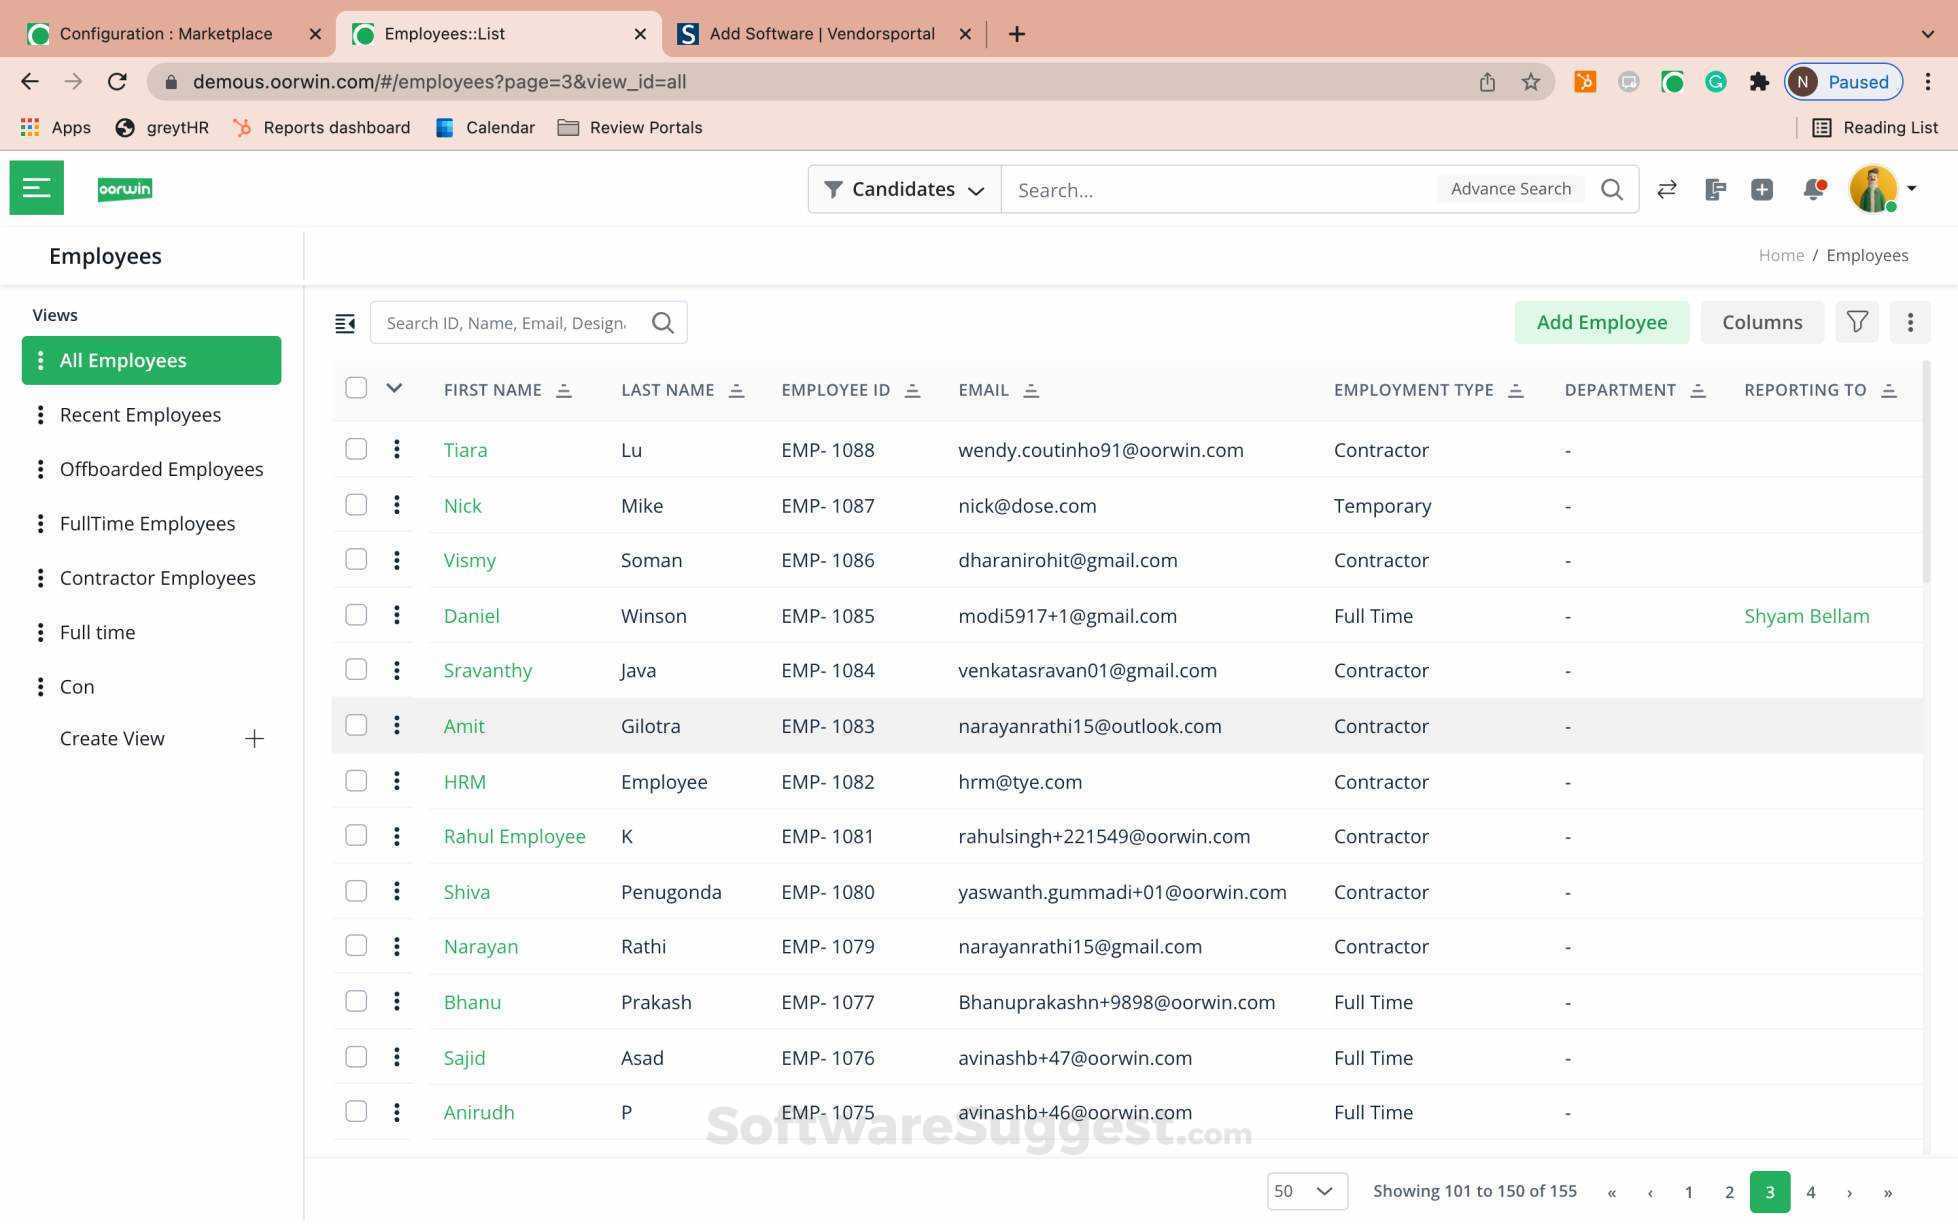The width and height of the screenshot is (1958, 1224).
Task: Click the filter funnel icon
Action: [1857, 322]
